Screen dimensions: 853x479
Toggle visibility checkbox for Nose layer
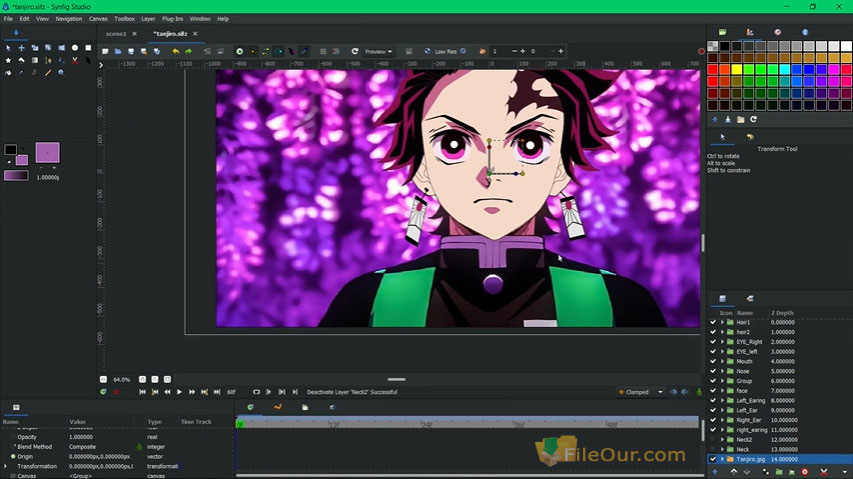click(x=713, y=371)
